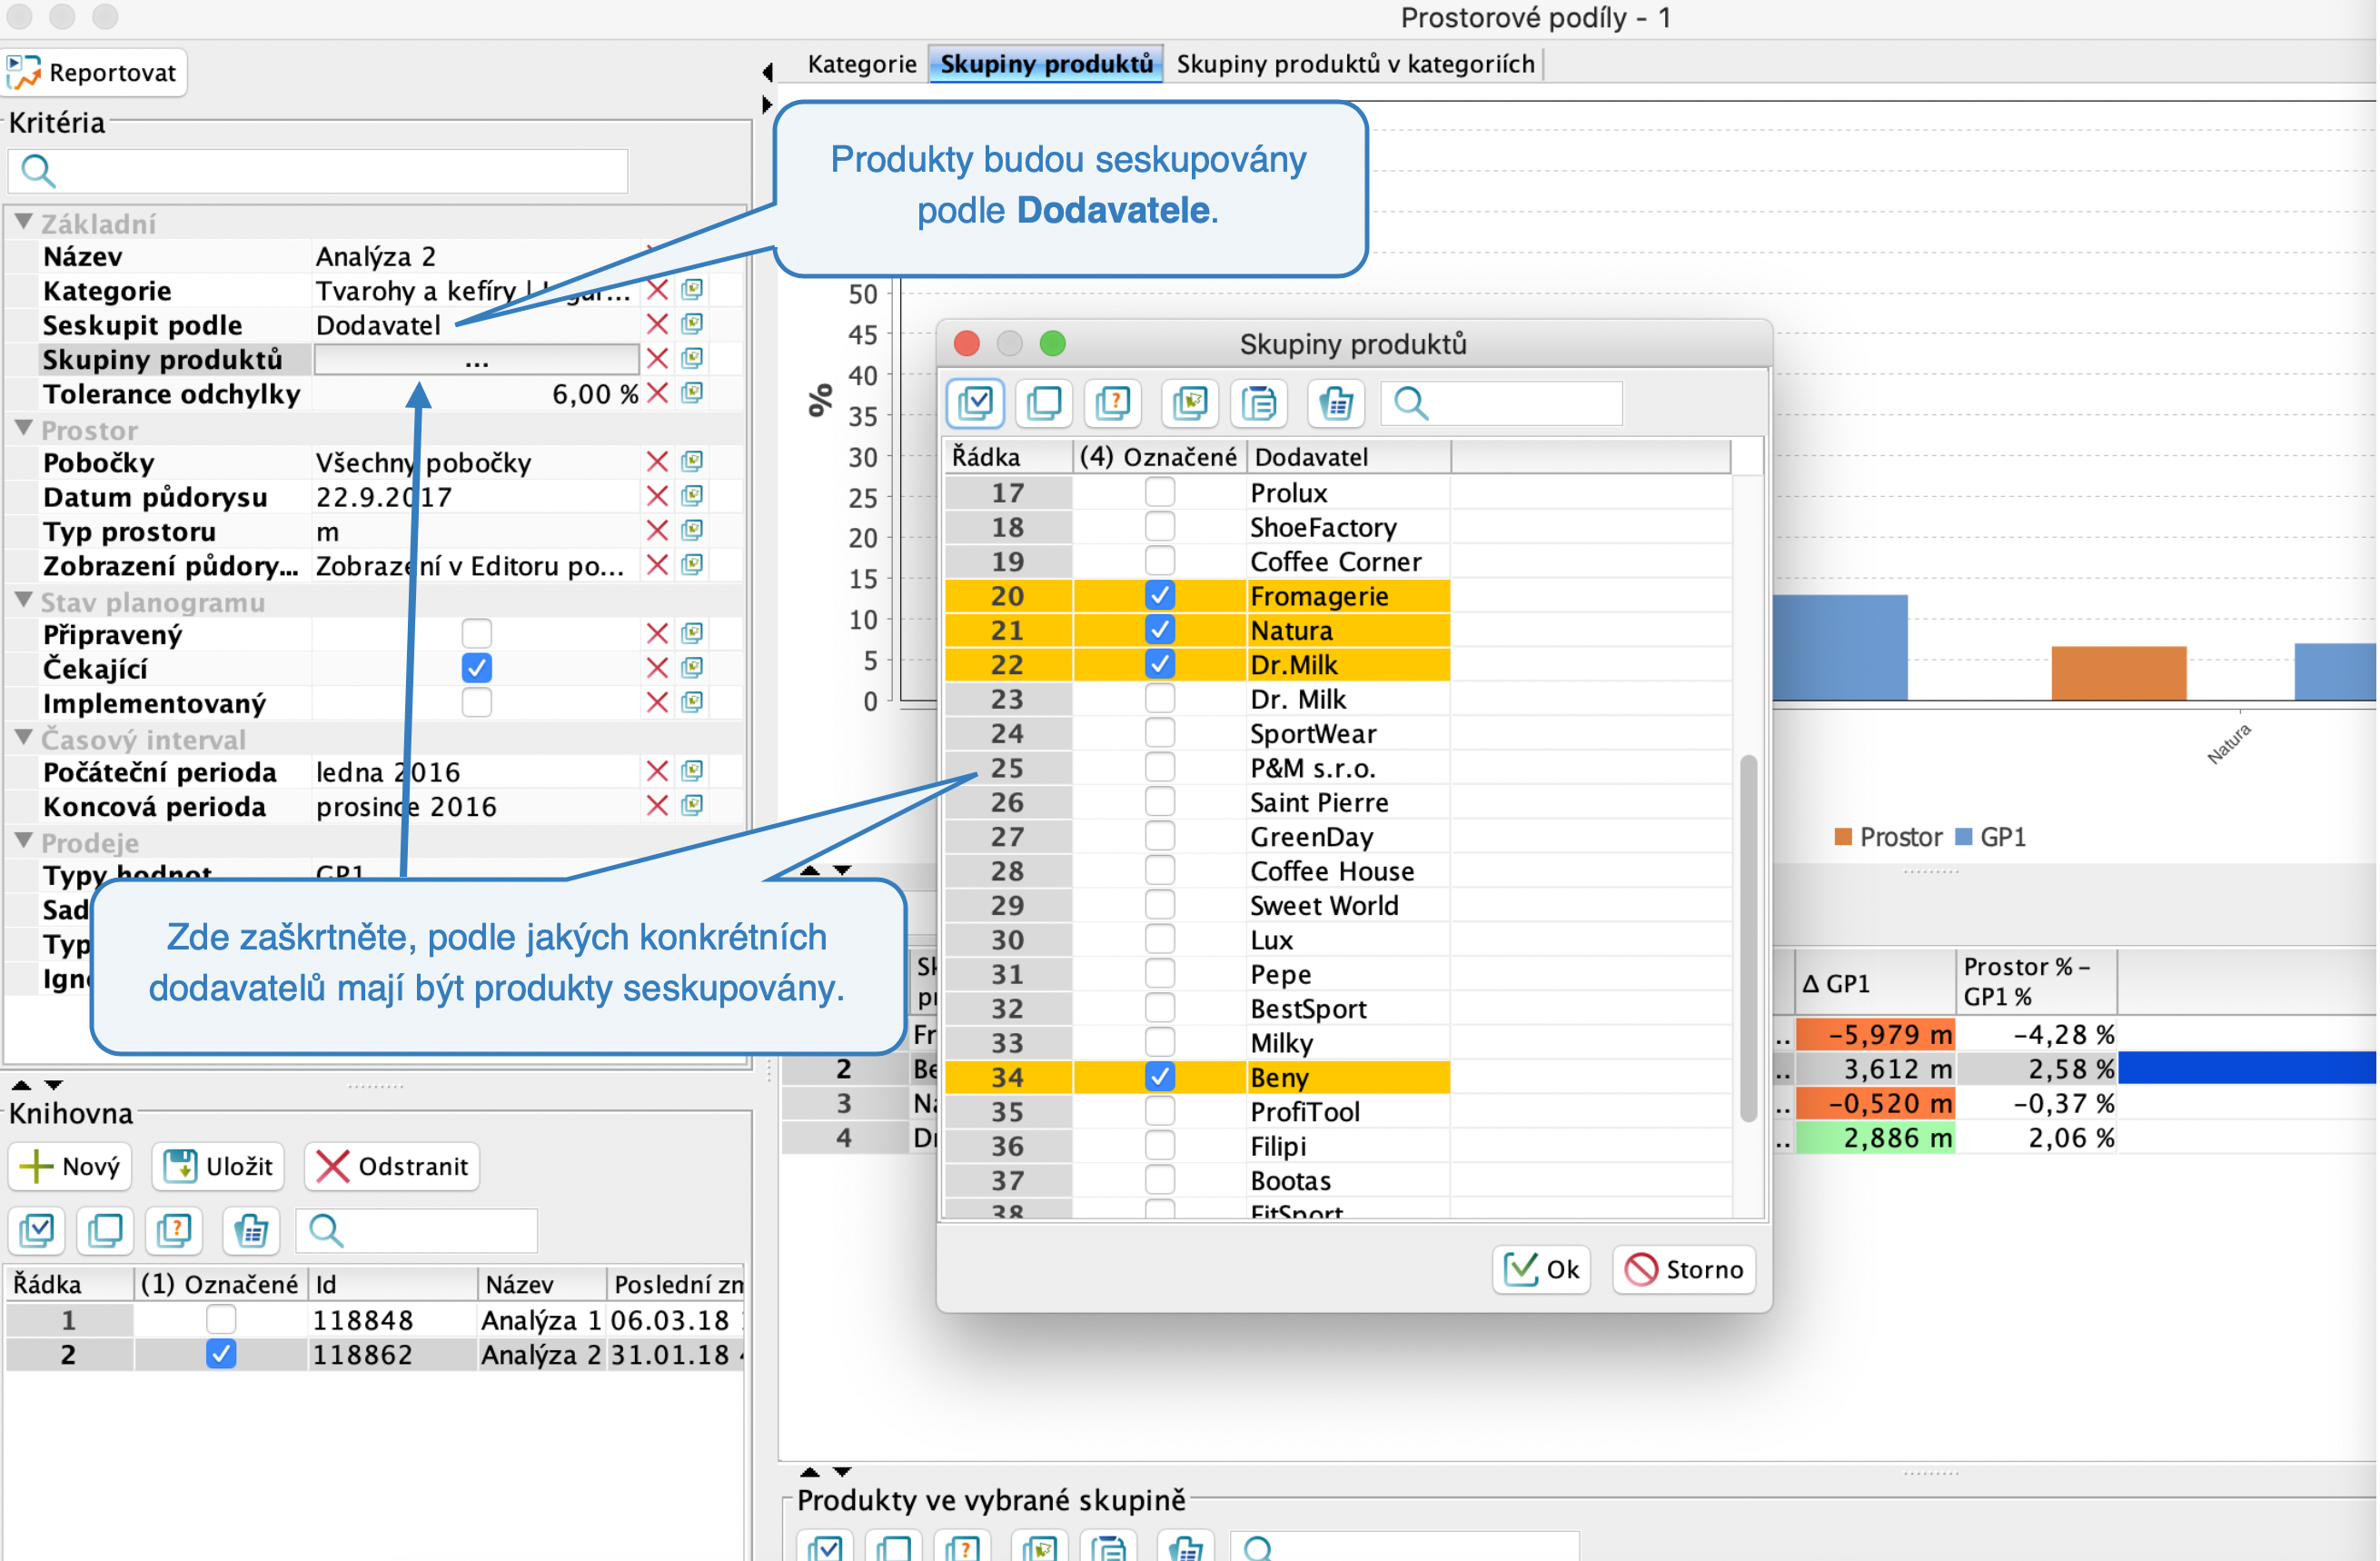2380x1561 pixels.
Task: Select all rows icon in Skupiny produktů dialog
Action: pyautogui.click(x=974, y=403)
